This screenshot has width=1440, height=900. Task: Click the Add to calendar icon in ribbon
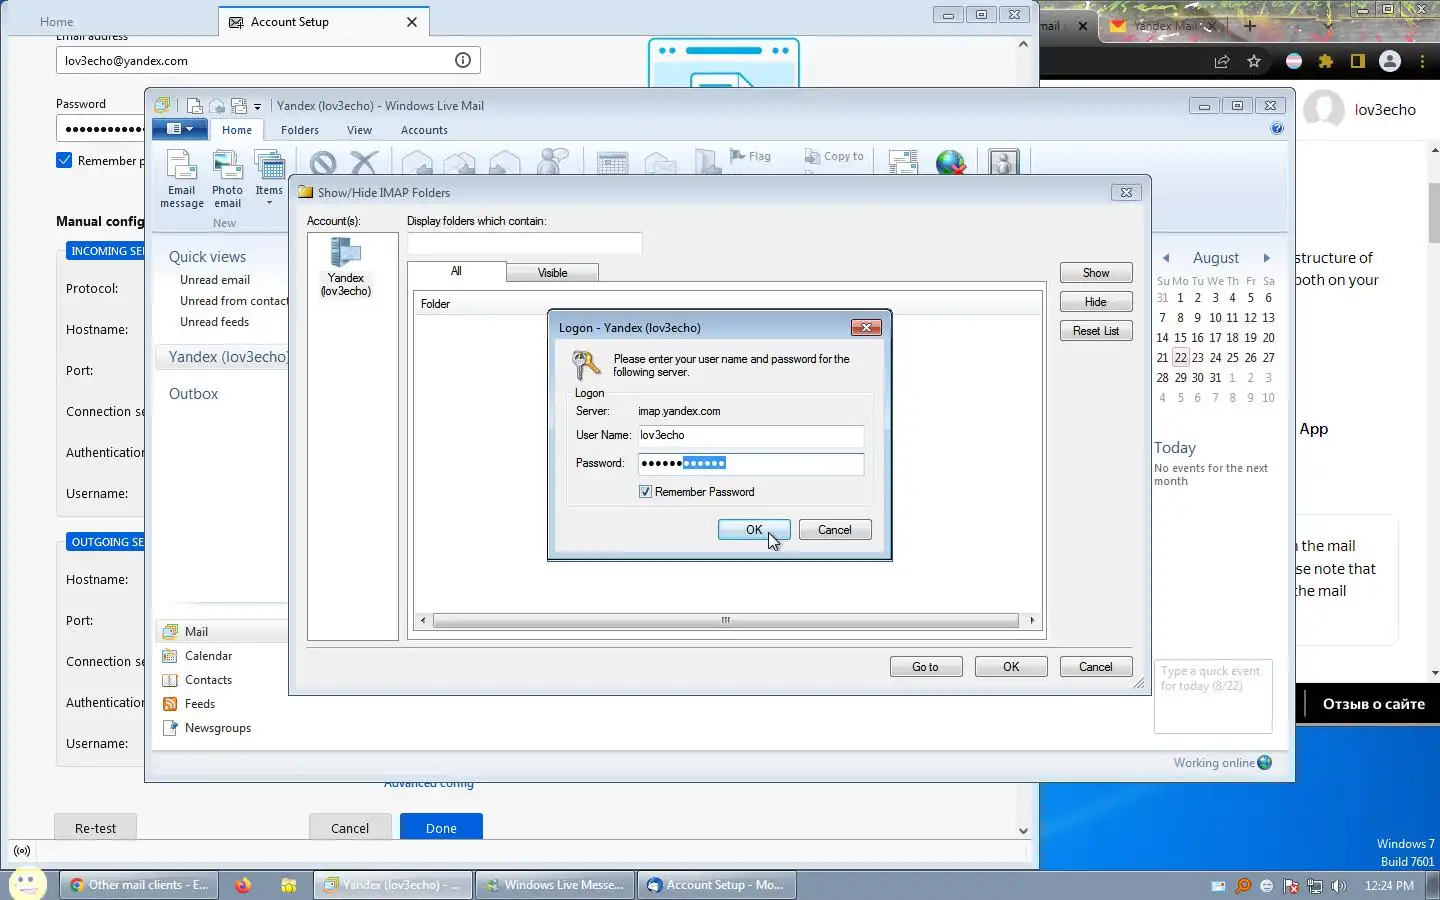pyautogui.click(x=612, y=162)
